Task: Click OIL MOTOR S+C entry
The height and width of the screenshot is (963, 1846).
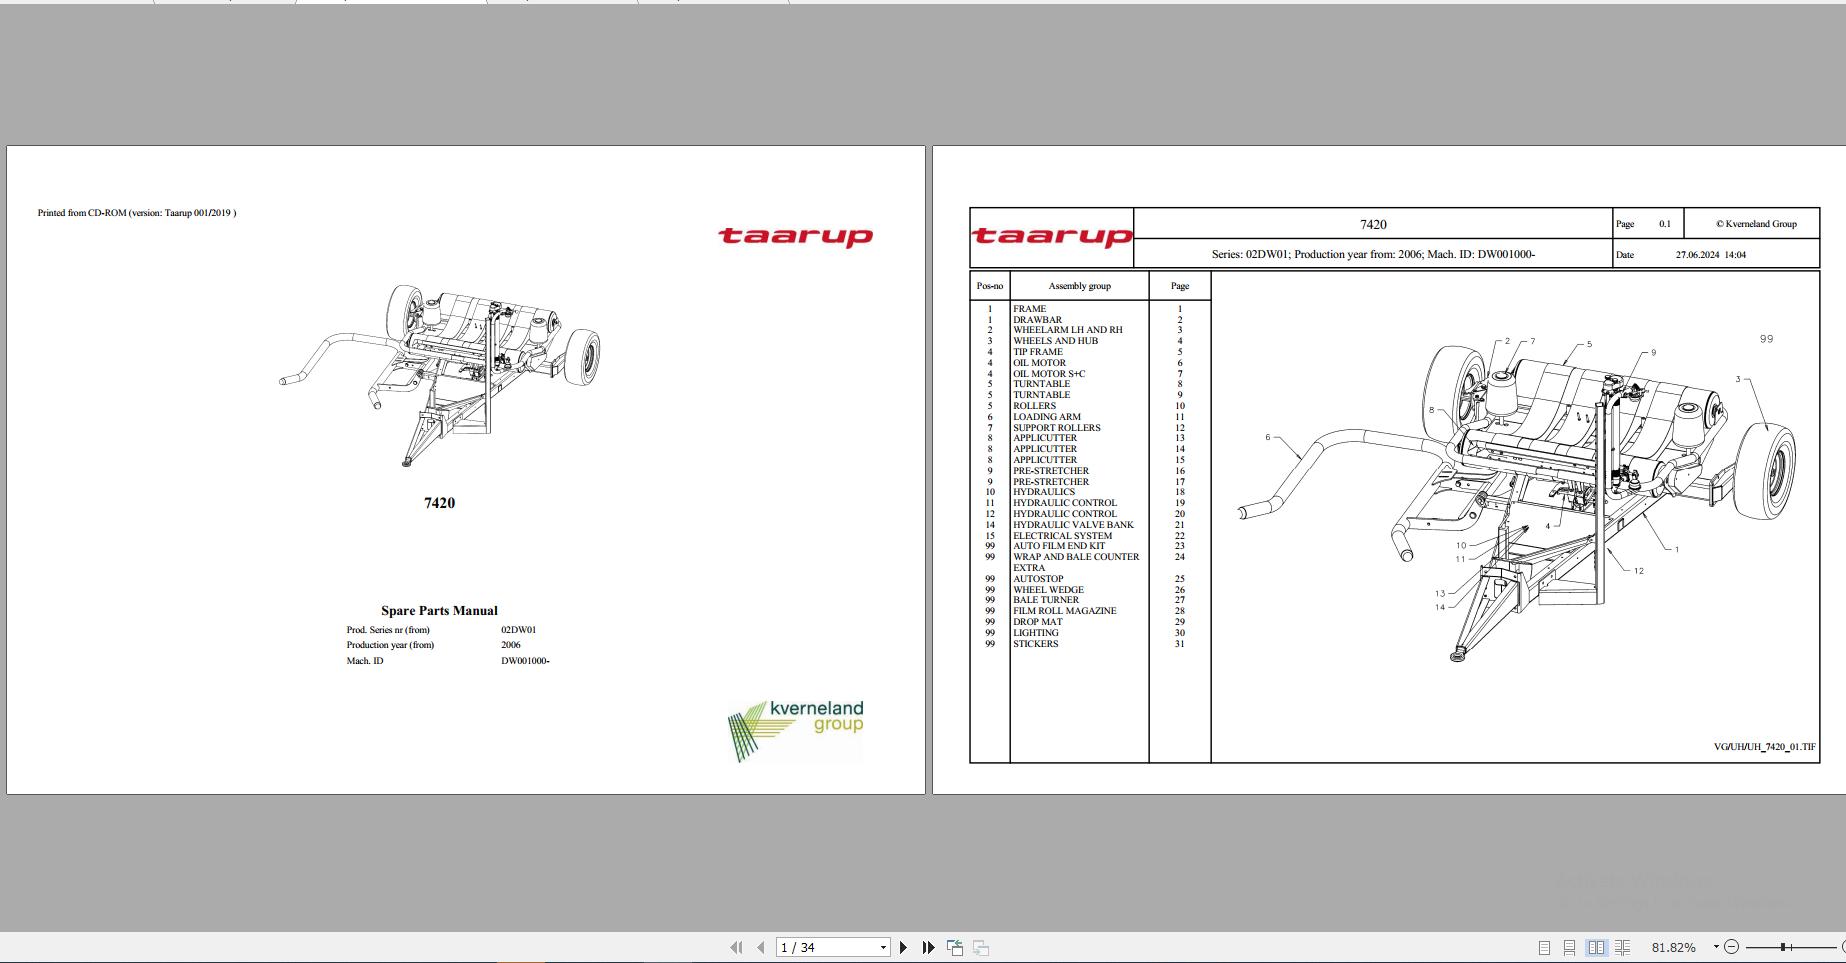Action: click(x=1049, y=374)
